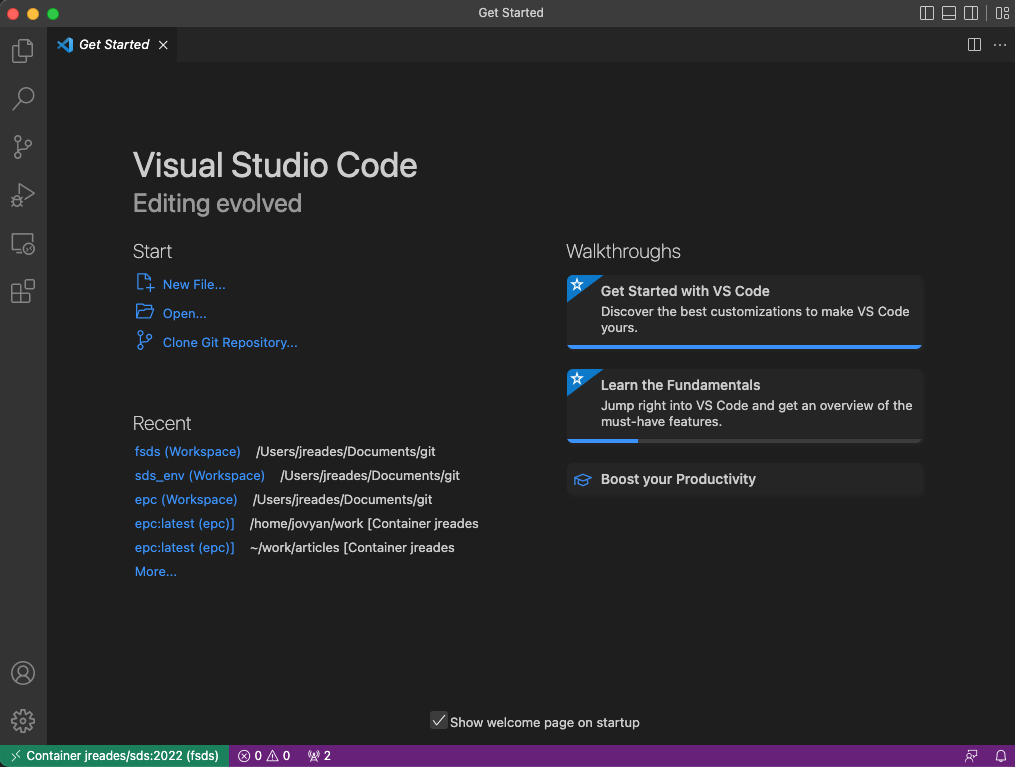Click remote indicator Container jreades/sds:2022 (fsds)
The height and width of the screenshot is (767, 1015).
(x=115, y=755)
